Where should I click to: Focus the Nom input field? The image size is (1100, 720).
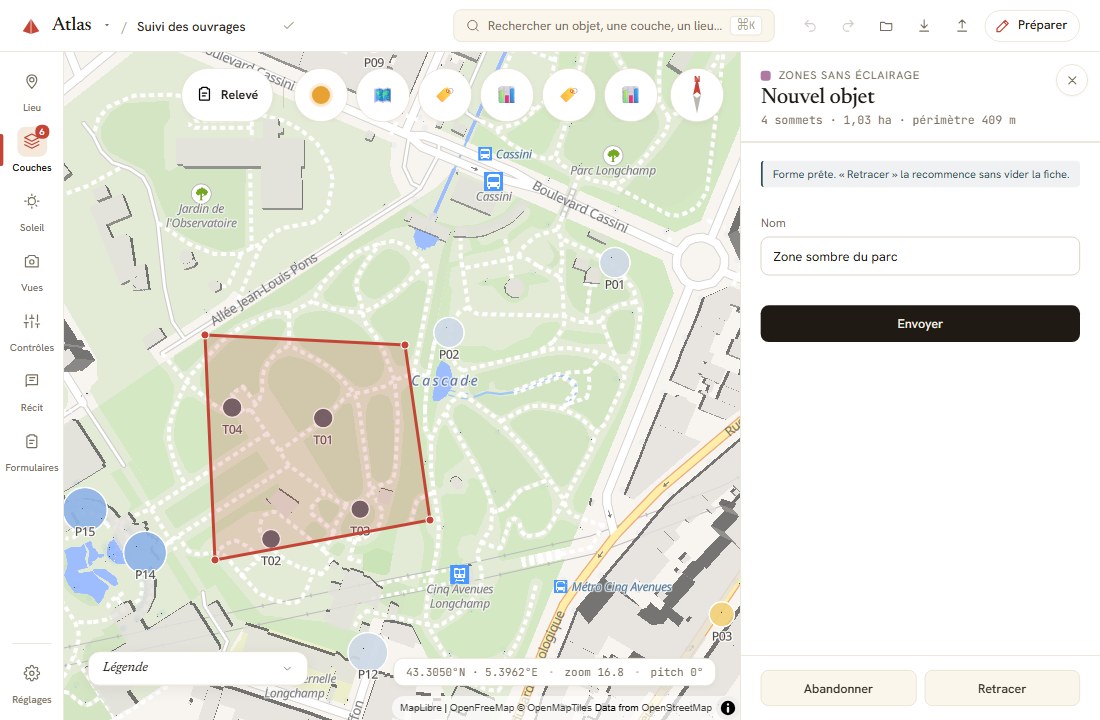(x=920, y=256)
